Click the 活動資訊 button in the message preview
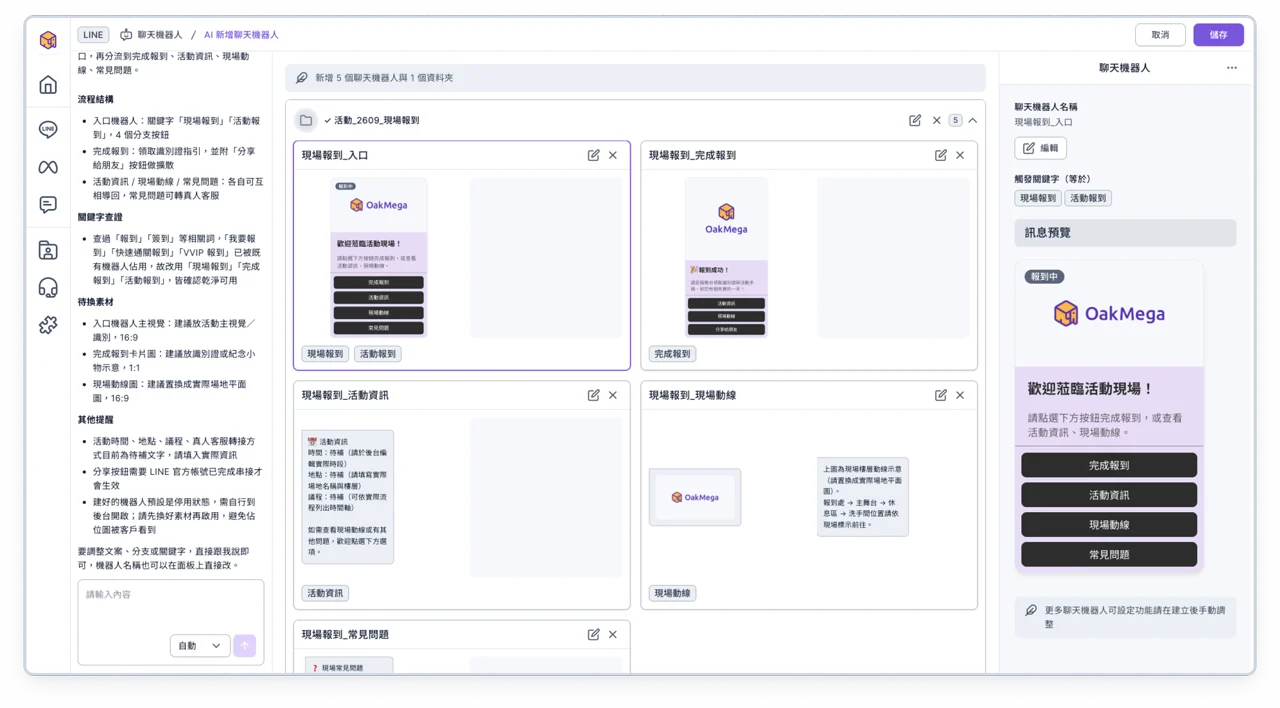Viewport: 1280px width, 708px height. (x=1109, y=495)
